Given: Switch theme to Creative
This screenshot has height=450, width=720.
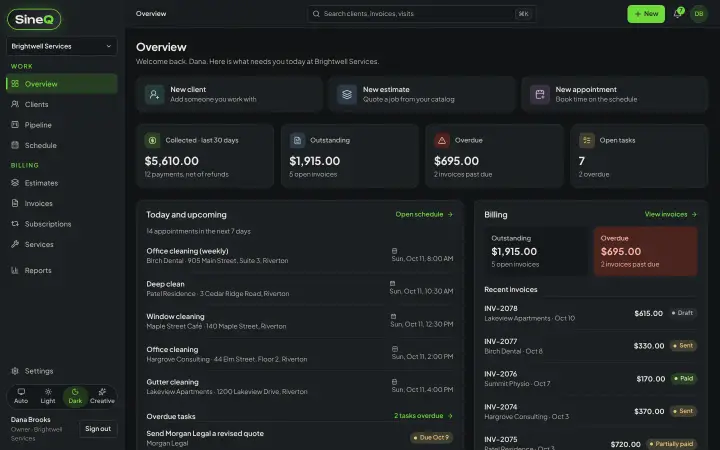Looking at the screenshot, I should 102,396.
